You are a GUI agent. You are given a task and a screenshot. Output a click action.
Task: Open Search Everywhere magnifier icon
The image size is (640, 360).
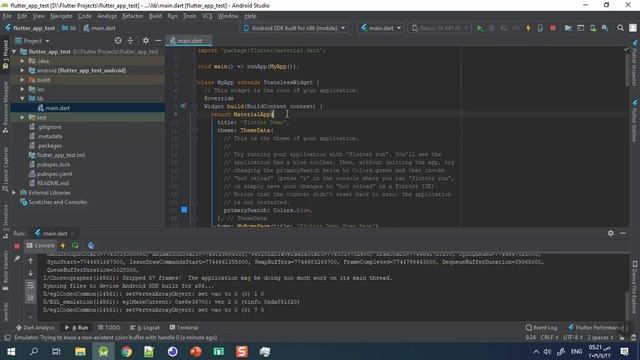[x=620, y=28]
